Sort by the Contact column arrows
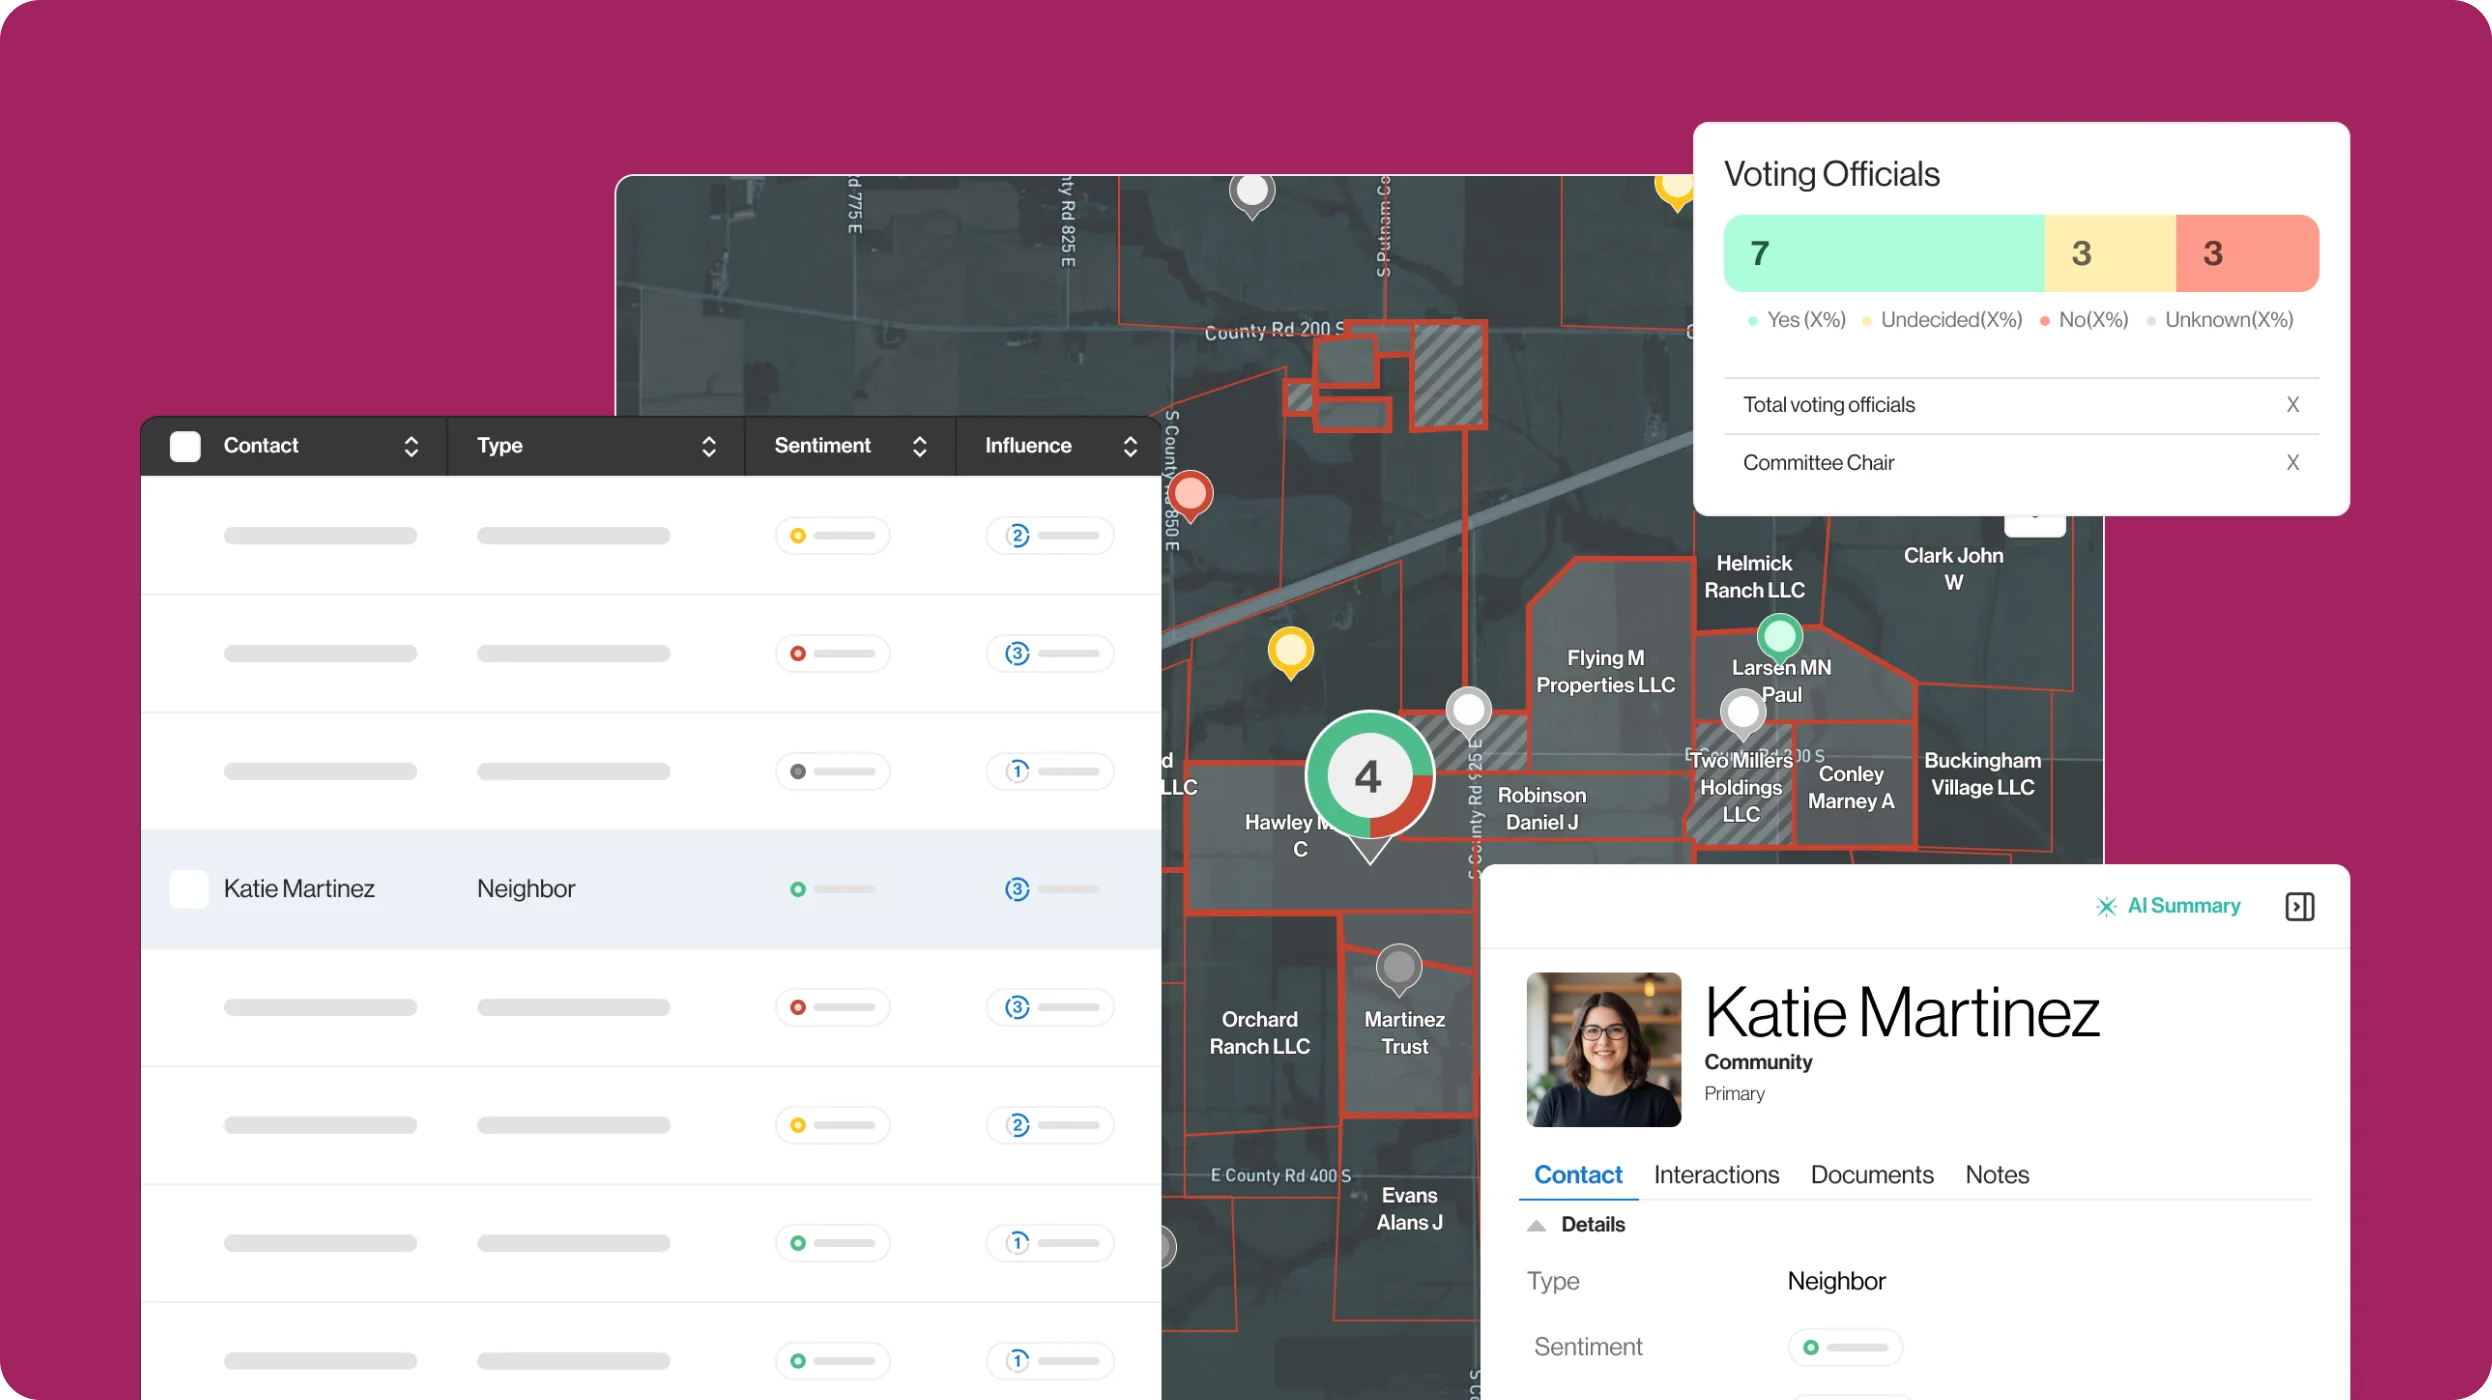 coord(411,446)
